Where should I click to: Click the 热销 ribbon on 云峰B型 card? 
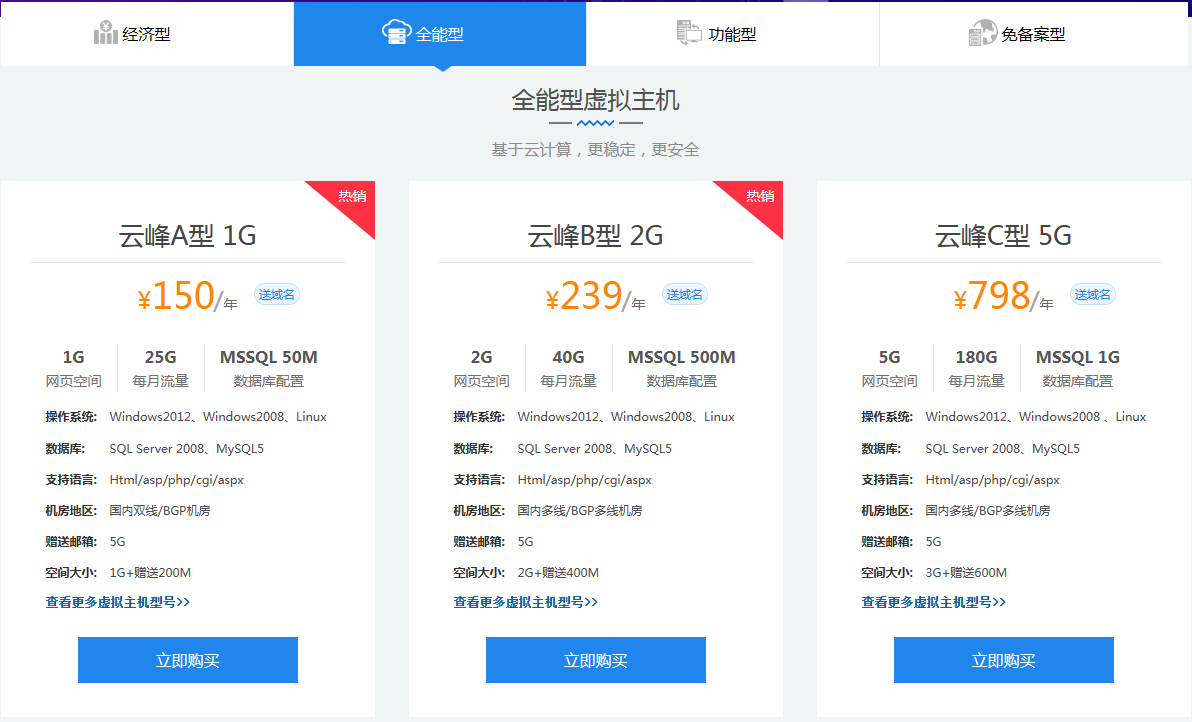coord(758,198)
